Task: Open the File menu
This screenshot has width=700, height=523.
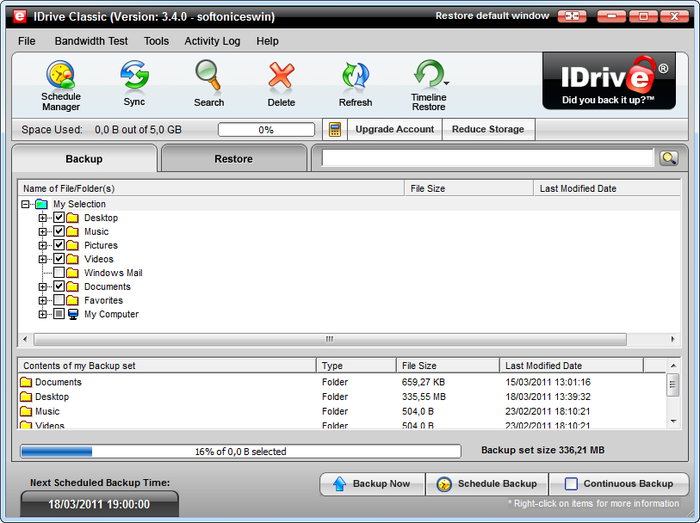Action: click(x=27, y=41)
